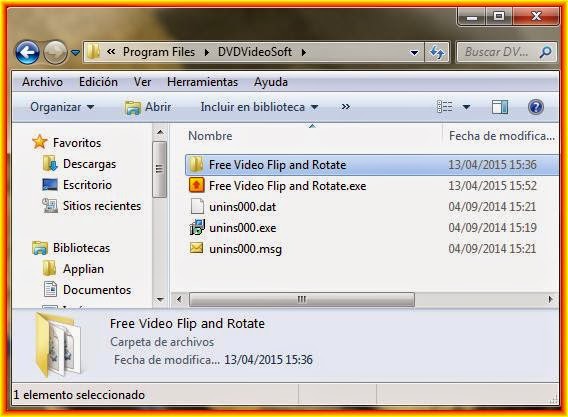
Task: Open the Edición menu
Action: point(98,82)
